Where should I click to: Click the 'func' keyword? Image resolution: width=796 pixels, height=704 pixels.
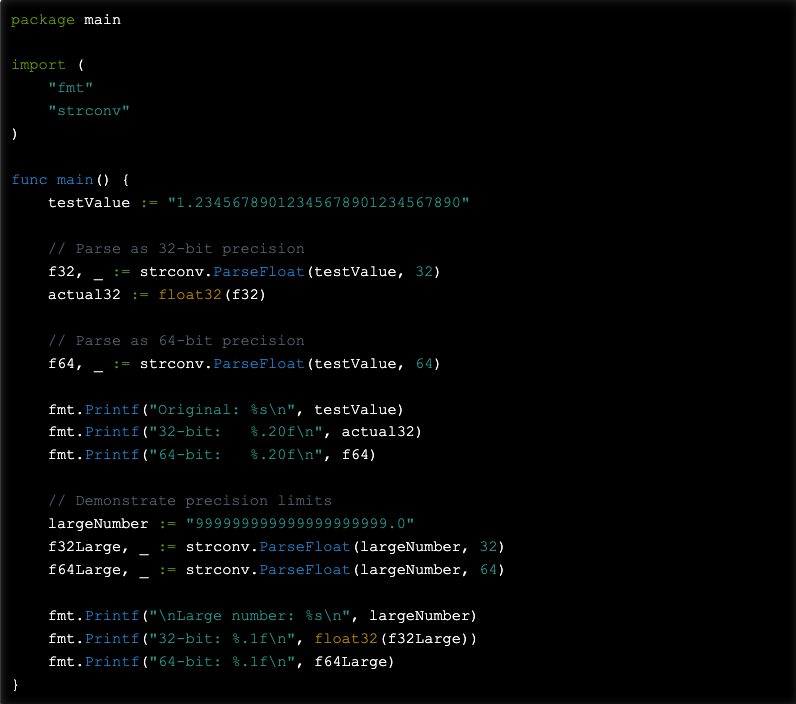tap(29, 180)
